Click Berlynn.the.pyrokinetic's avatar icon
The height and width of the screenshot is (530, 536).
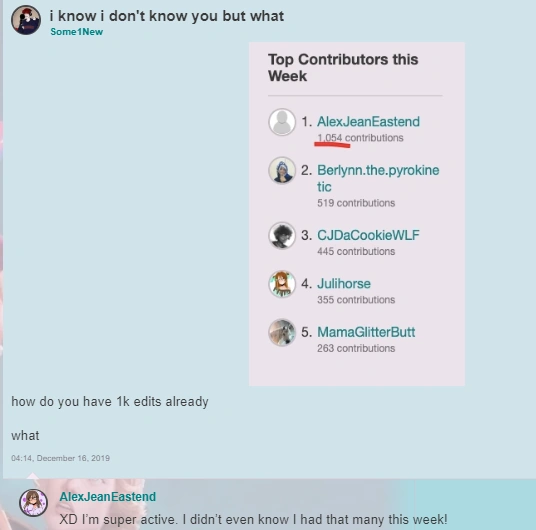[x=282, y=170]
